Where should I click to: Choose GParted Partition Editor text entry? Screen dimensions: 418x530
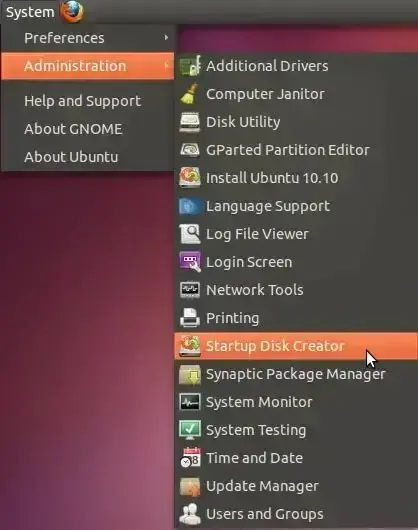288,150
